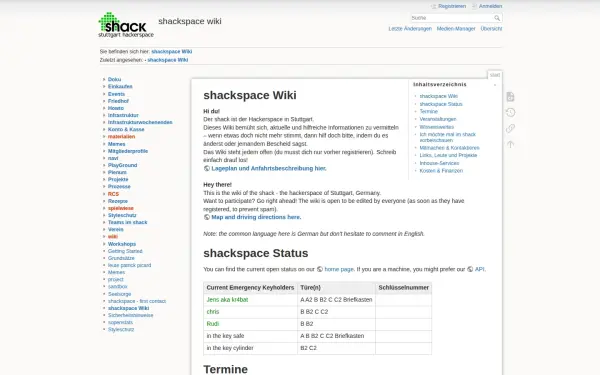
Task: Select 'in the key cylinder' table cell
Action: (x=251, y=348)
